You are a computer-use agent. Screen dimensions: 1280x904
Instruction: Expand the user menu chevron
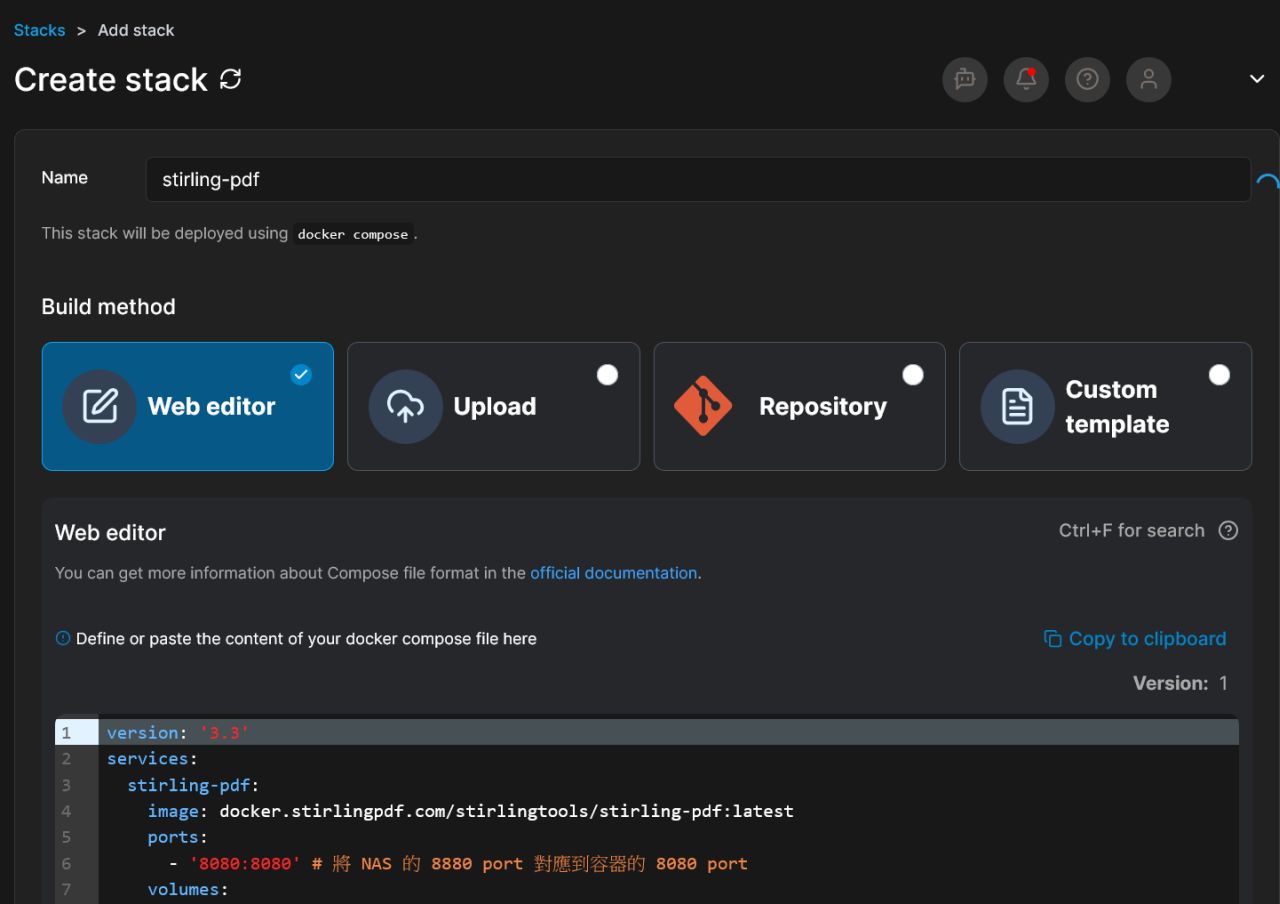[x=1257, y=79]
